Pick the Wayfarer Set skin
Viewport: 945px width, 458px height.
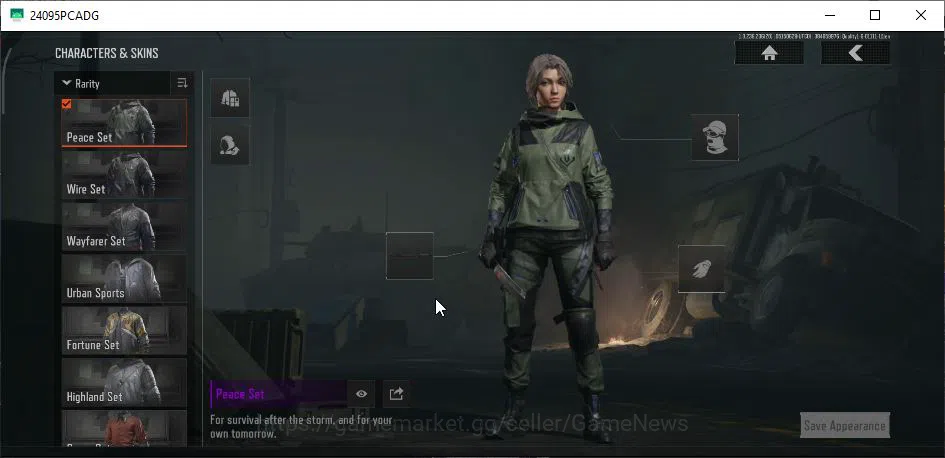[x=124, y=227]
